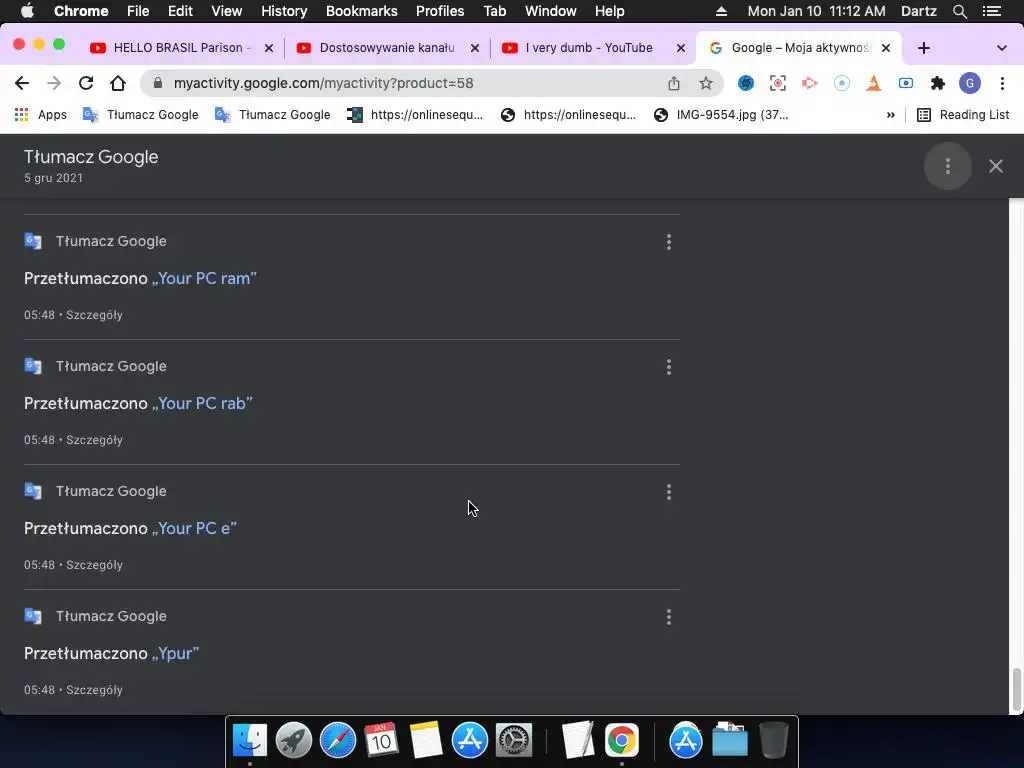View Szczegóły for 'Your PC rab' entry
This screenshot has height=768, width=1024.
(x=94, y=440)
